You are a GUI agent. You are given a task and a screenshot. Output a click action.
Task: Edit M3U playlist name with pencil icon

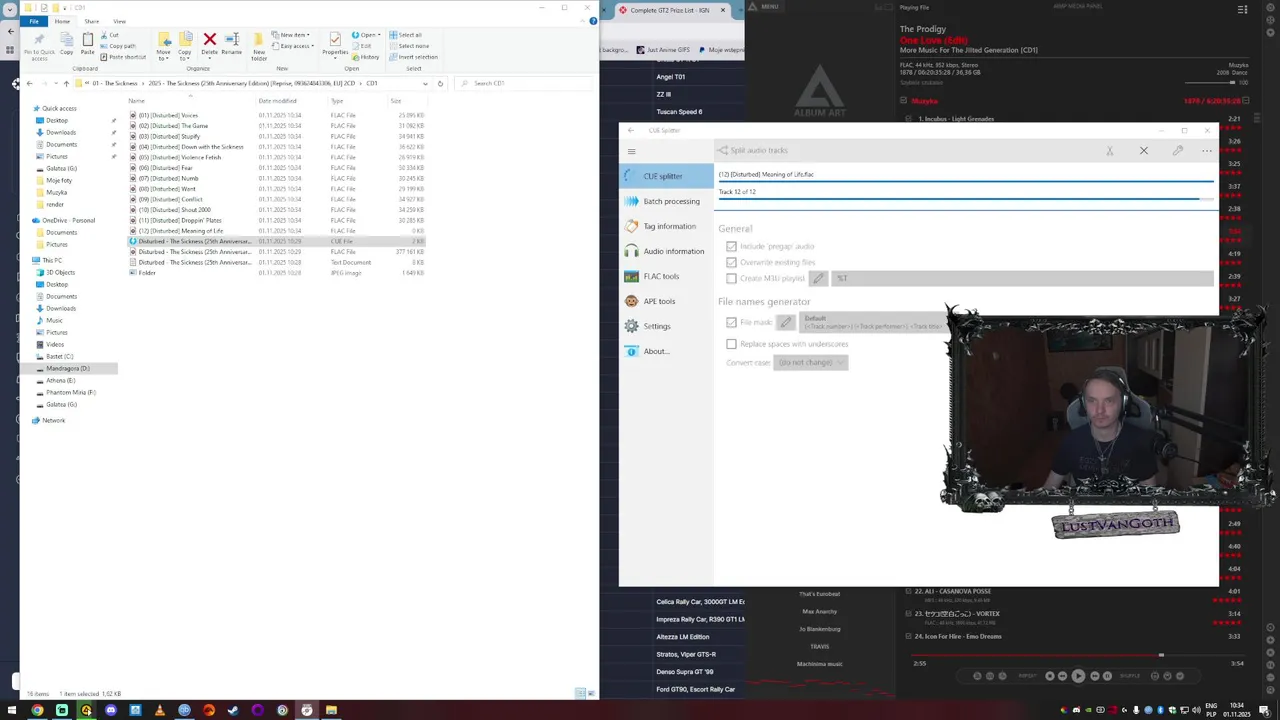pos(818,278)
